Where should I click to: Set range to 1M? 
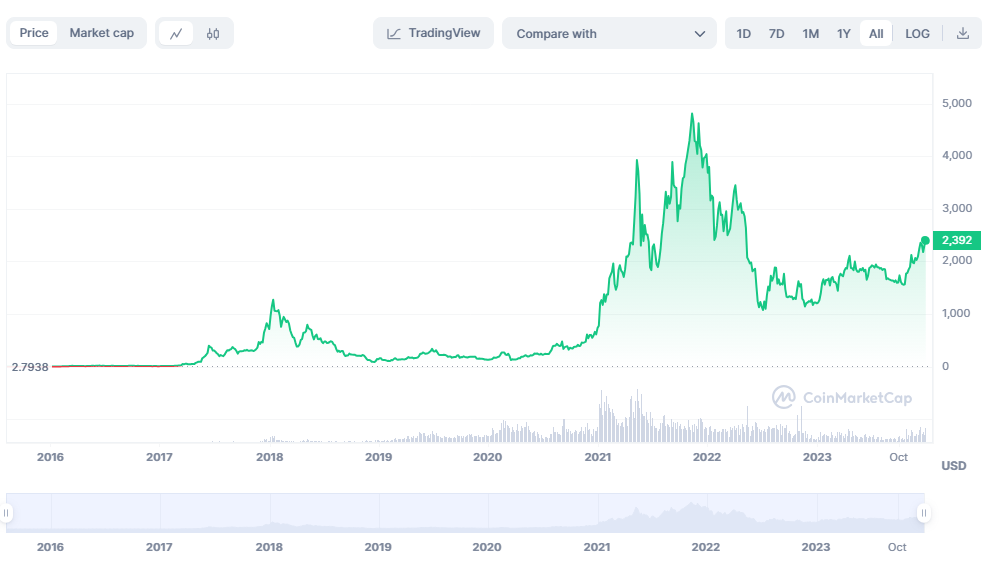(x=810, y=34)
